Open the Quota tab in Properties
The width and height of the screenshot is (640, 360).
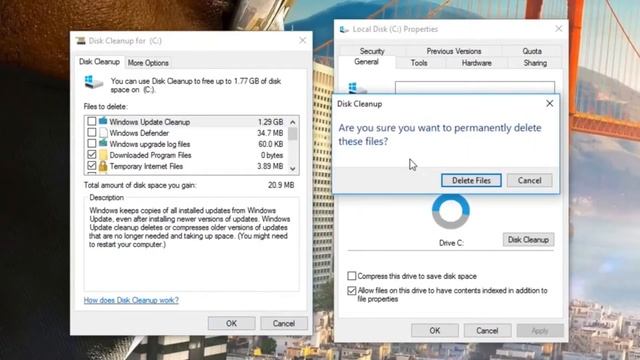532,51
